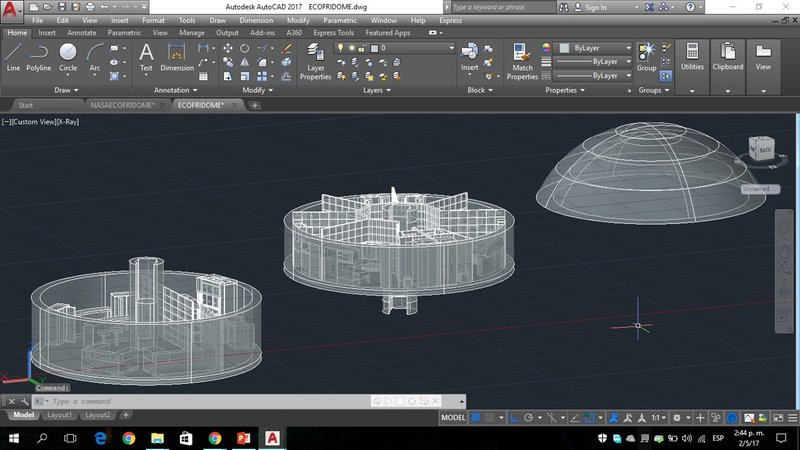Screen dimensions: 800x450
Task: Toggle the MODEL space button in status bar
Action: (x=454, y=417)
